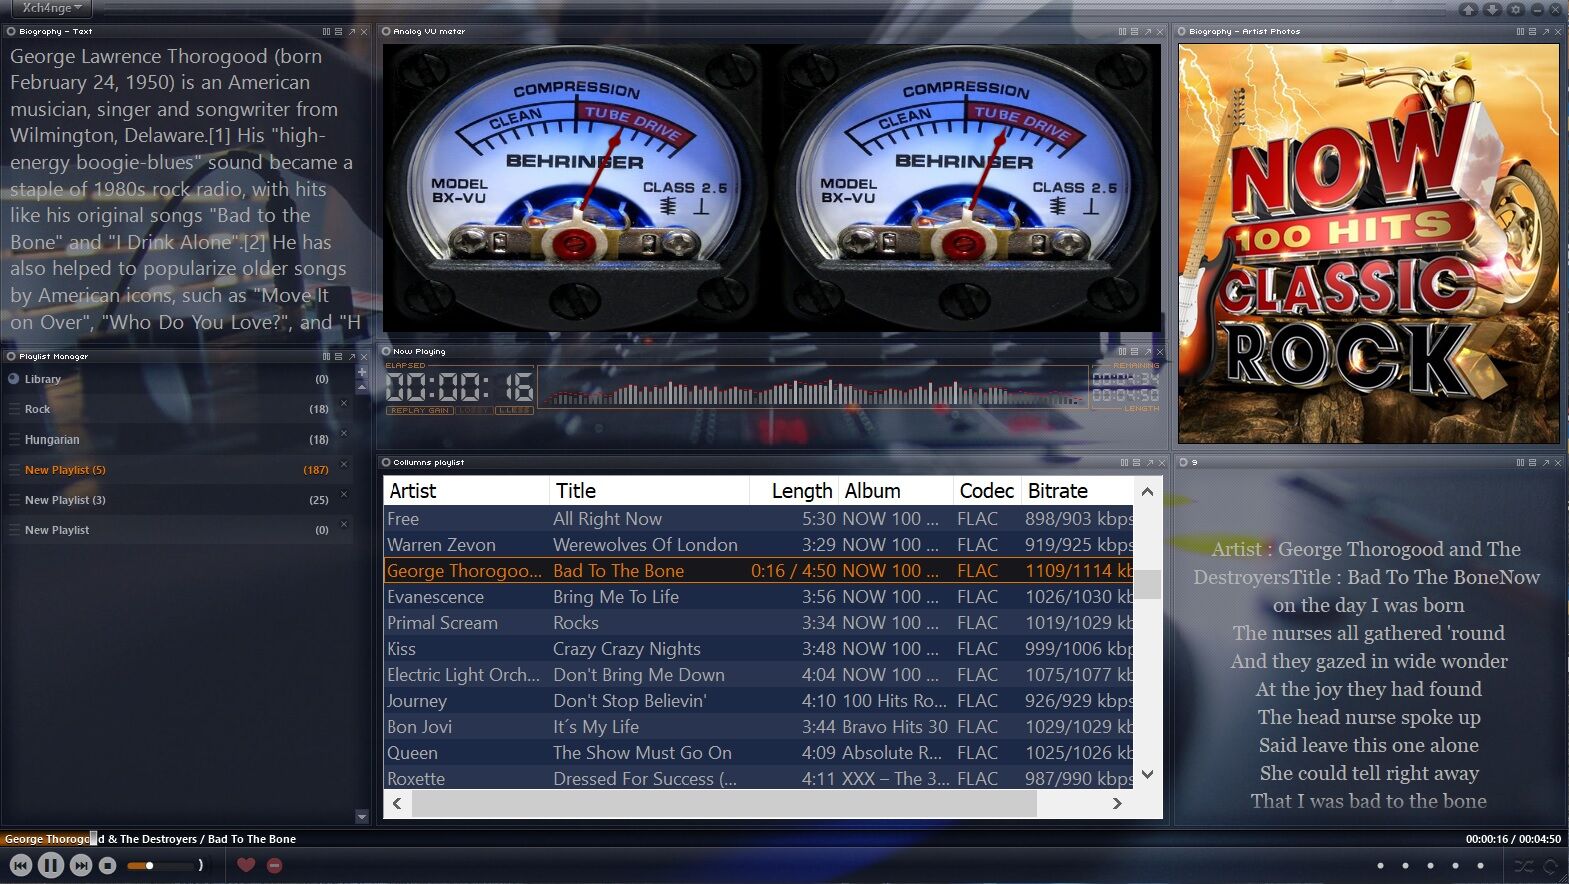Toggle shuffle playback order
Image resolution: width=1569 pixels, height=884 pixels.
coord(1524,866)
